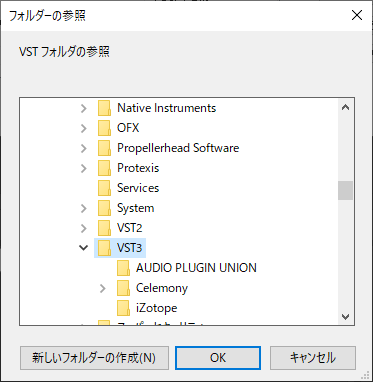Click the vertical scrollbar thumb
373x382 pixels.
coord(345,191)
